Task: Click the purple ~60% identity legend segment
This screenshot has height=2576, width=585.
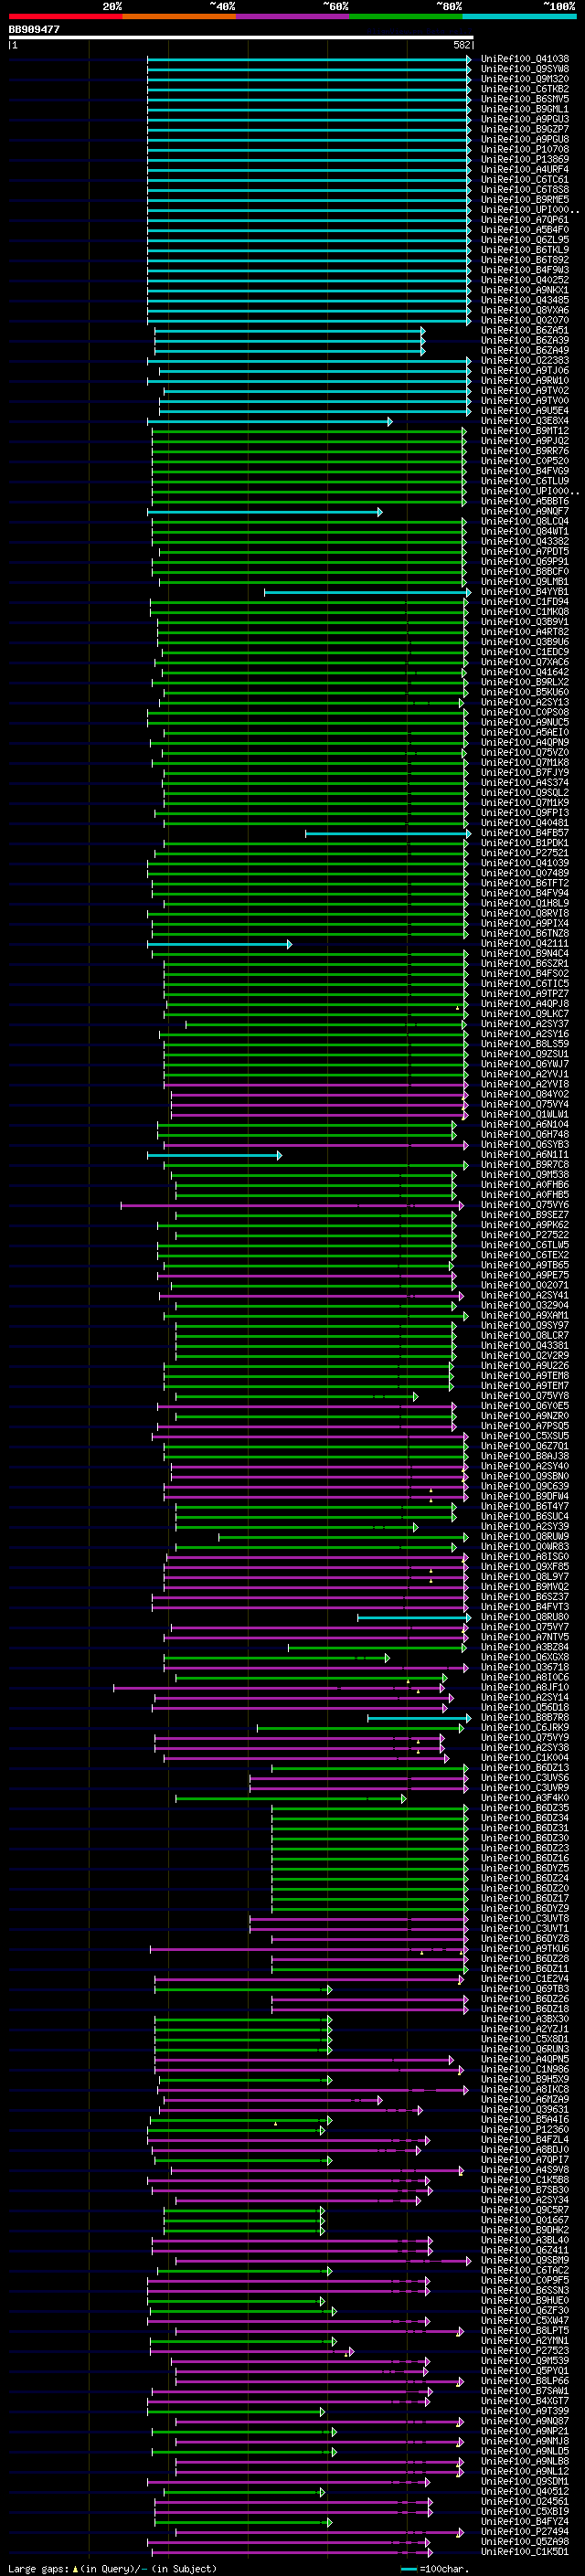Action: tap(292, 16)
